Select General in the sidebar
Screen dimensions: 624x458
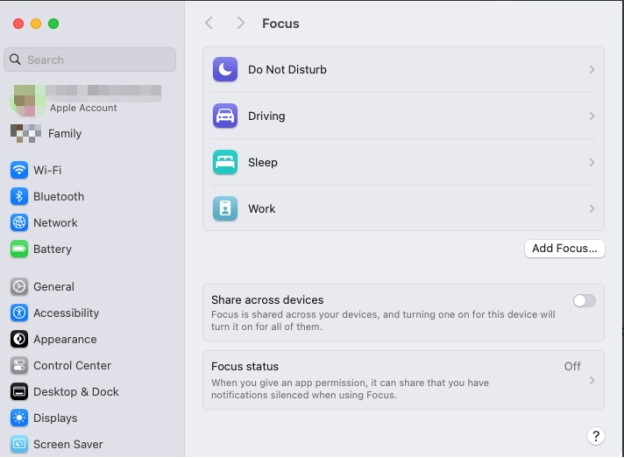tap(53, 287)
